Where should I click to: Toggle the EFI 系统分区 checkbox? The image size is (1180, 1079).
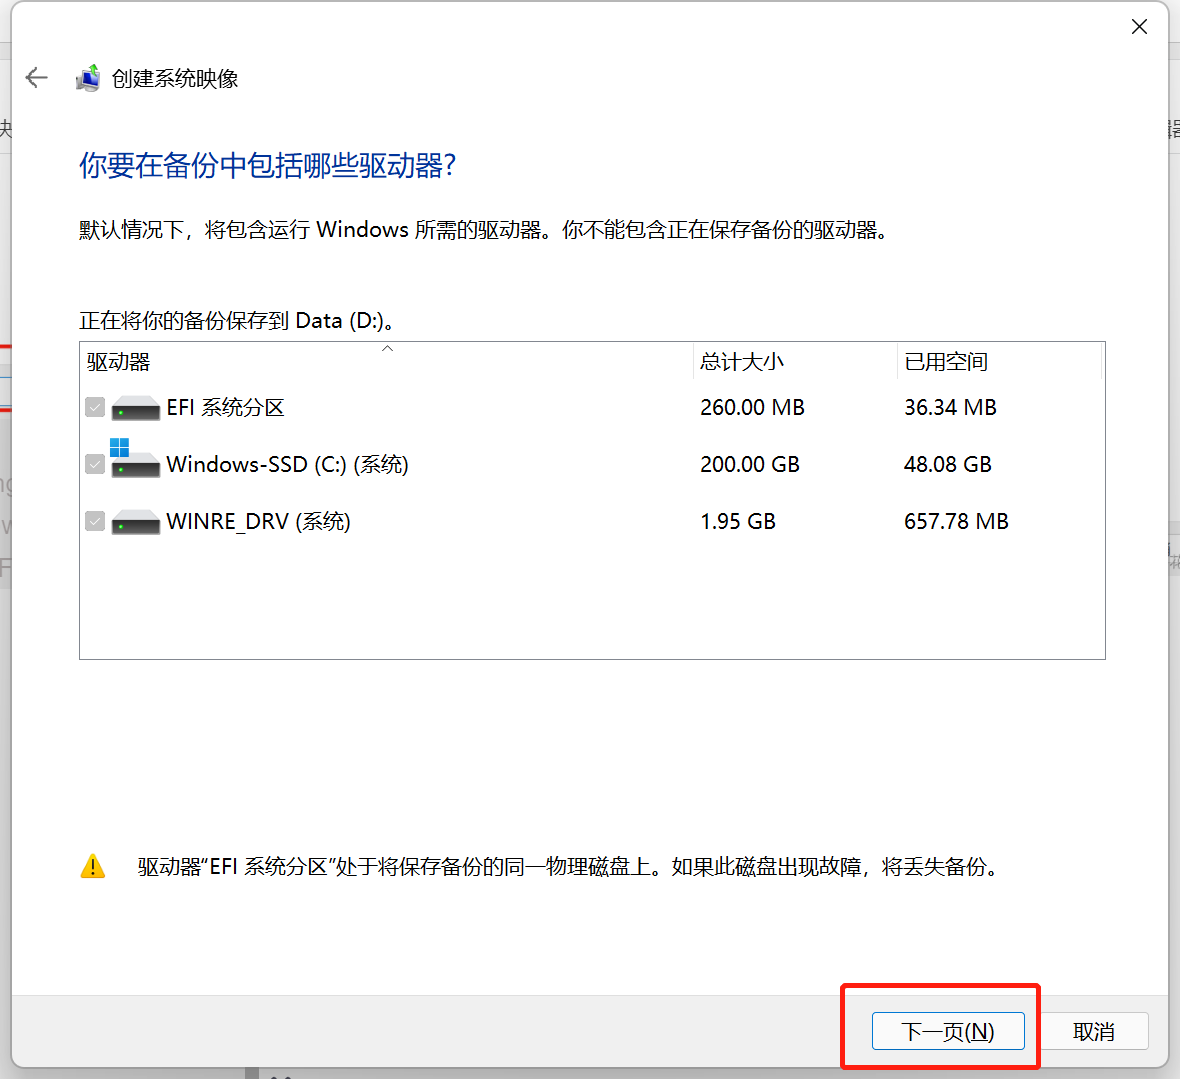[x=95, y=408]
